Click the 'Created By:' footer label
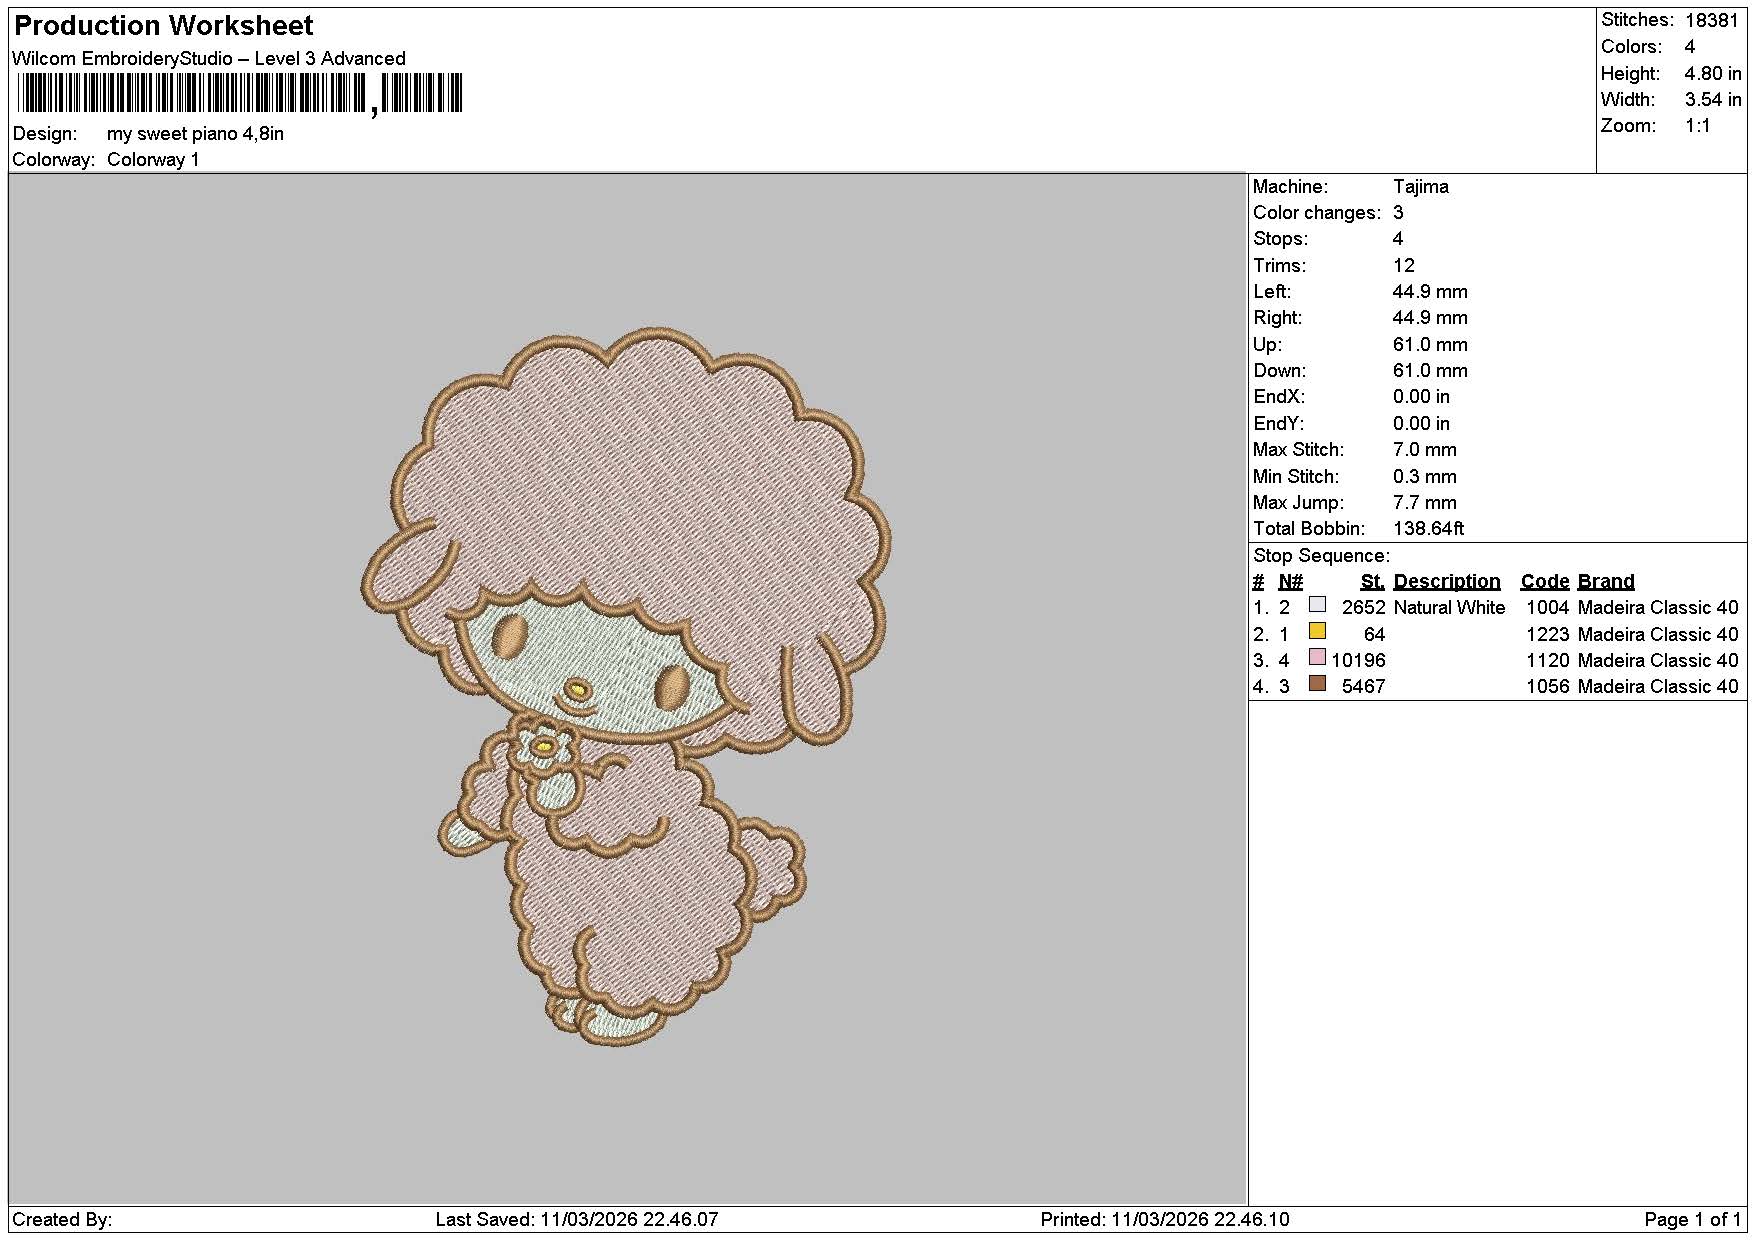The width and height of the screenshot is (1755, 1240). click(62, 1220)
